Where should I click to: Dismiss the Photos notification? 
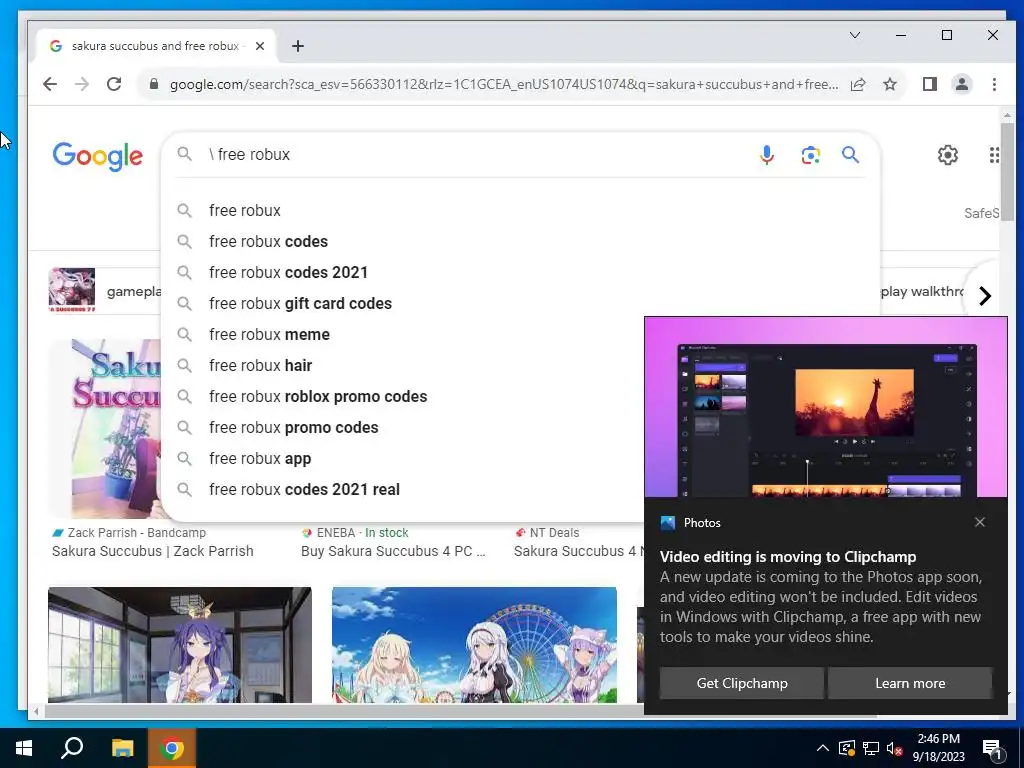[980, 522]
